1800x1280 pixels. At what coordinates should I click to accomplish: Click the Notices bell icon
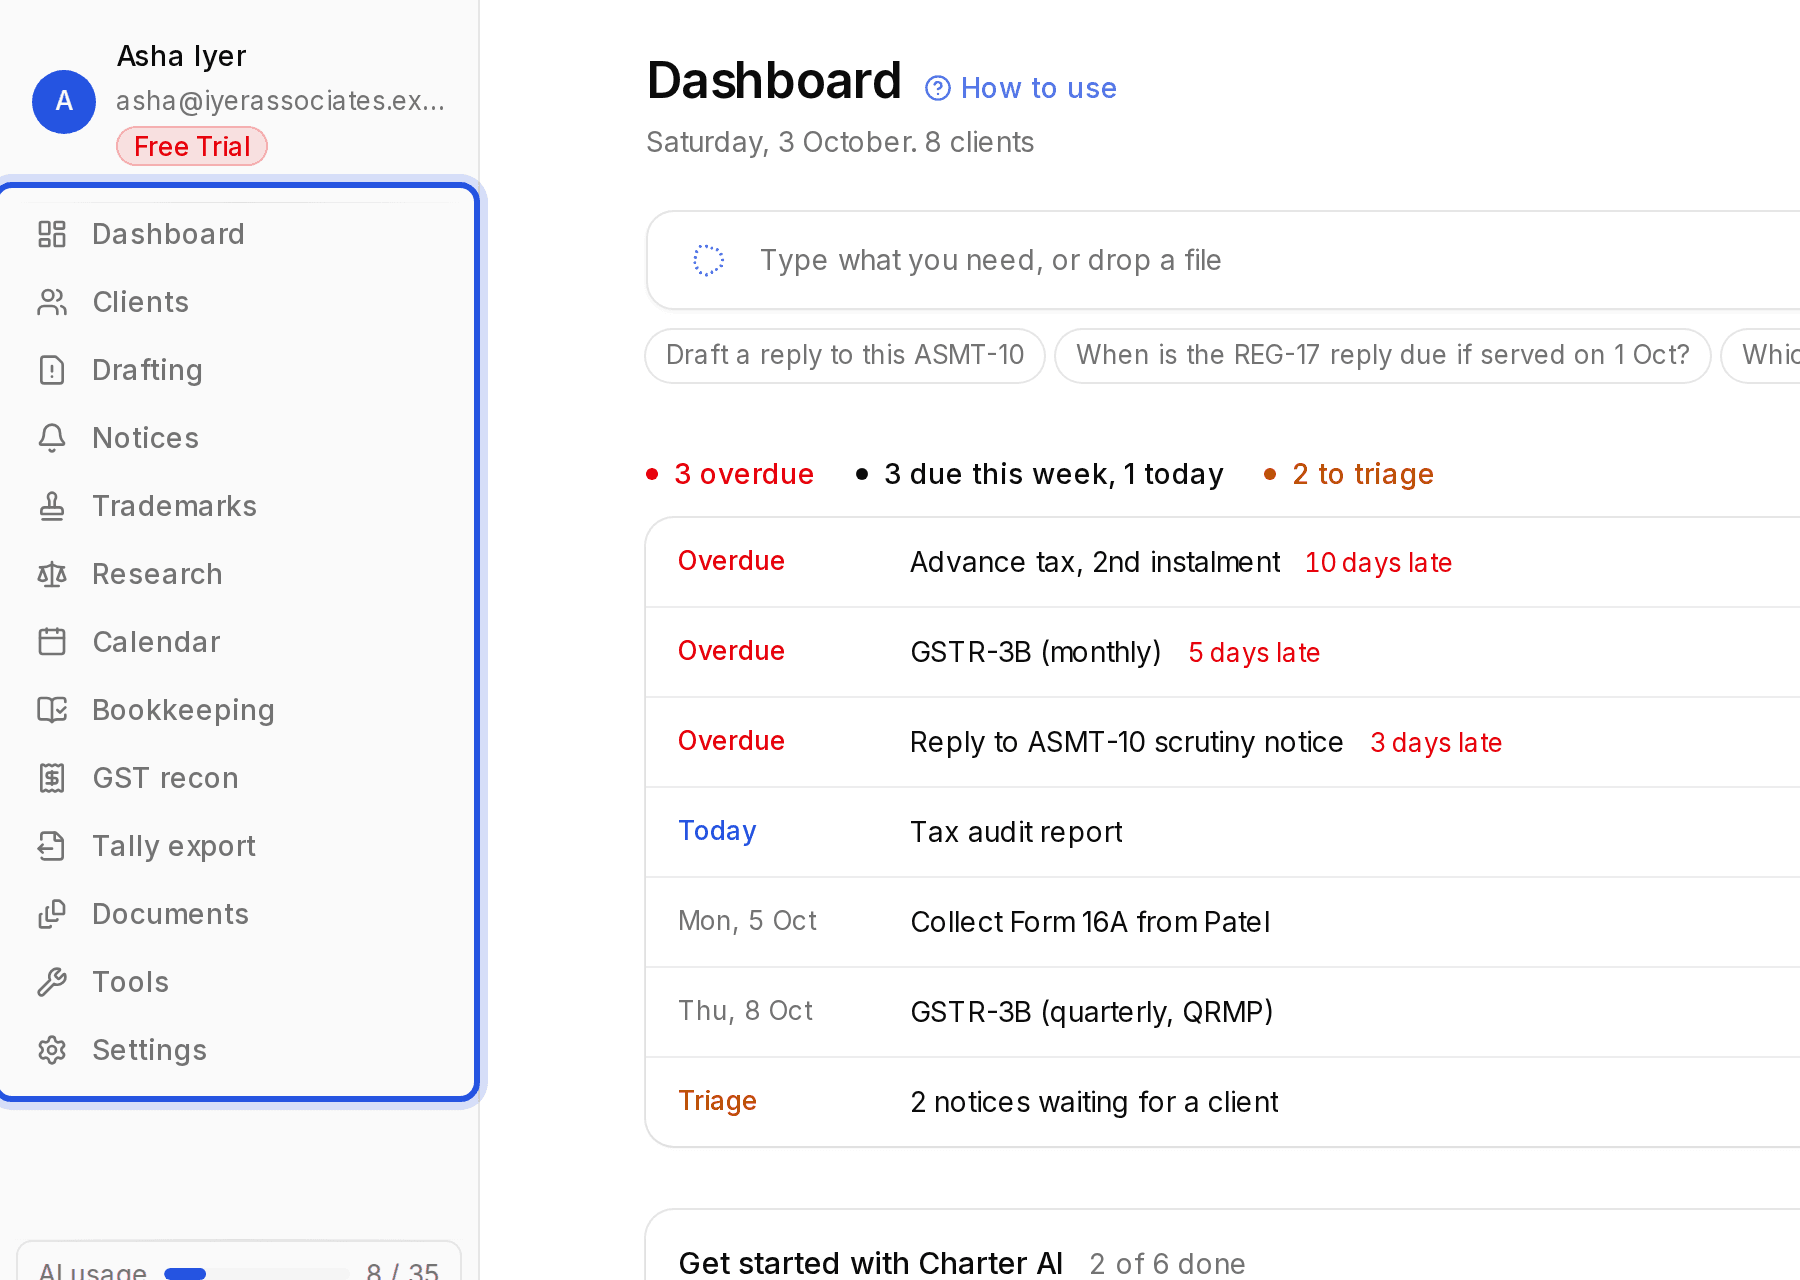click(52, 438)
